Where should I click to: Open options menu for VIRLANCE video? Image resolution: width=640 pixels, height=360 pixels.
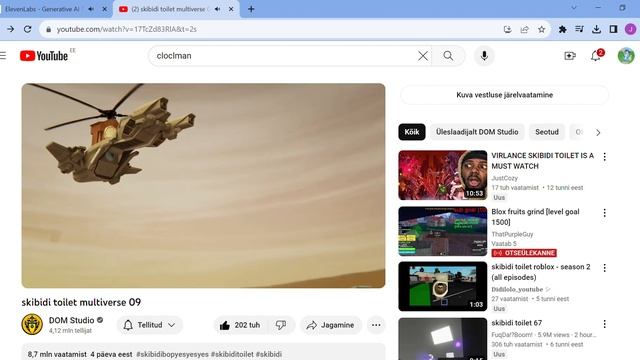(x=604, y=157)
